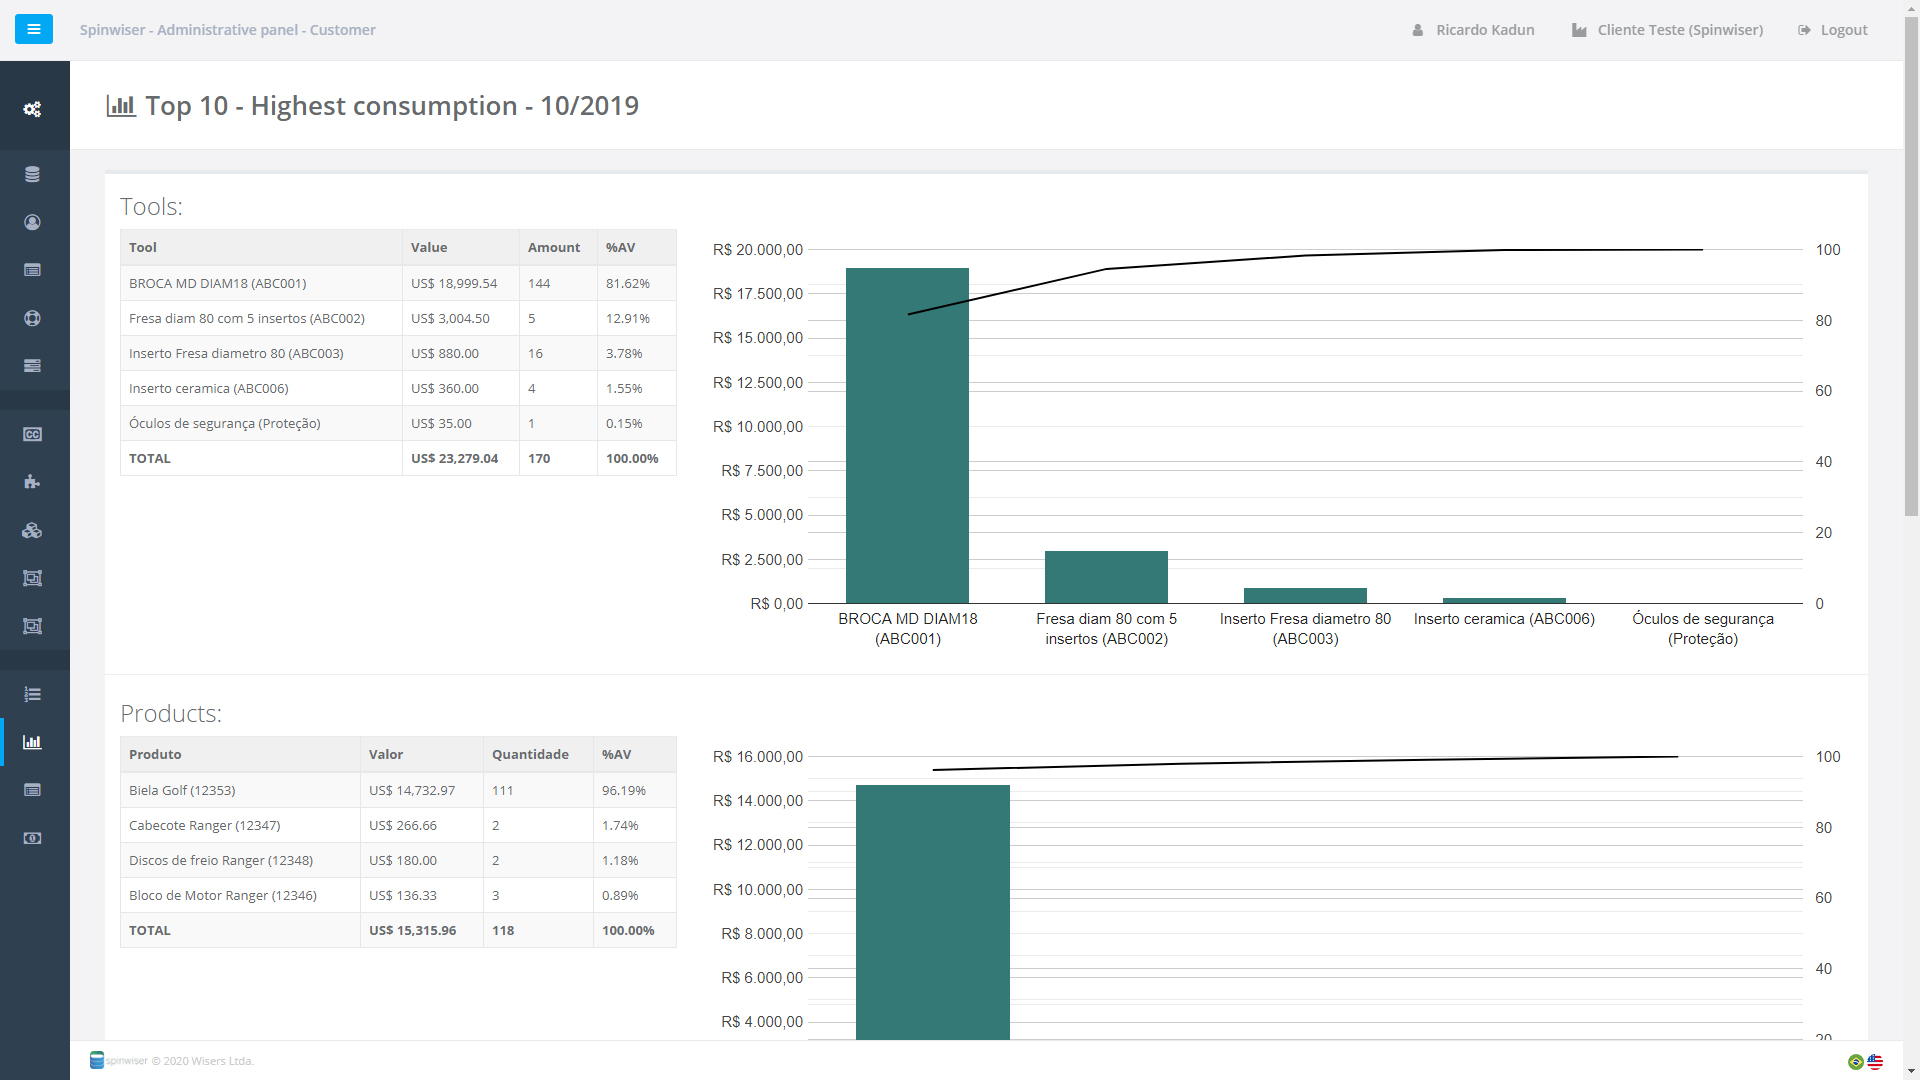Switch language via the US flag icon
1920x1080 pixels.
[1875, 1062]
